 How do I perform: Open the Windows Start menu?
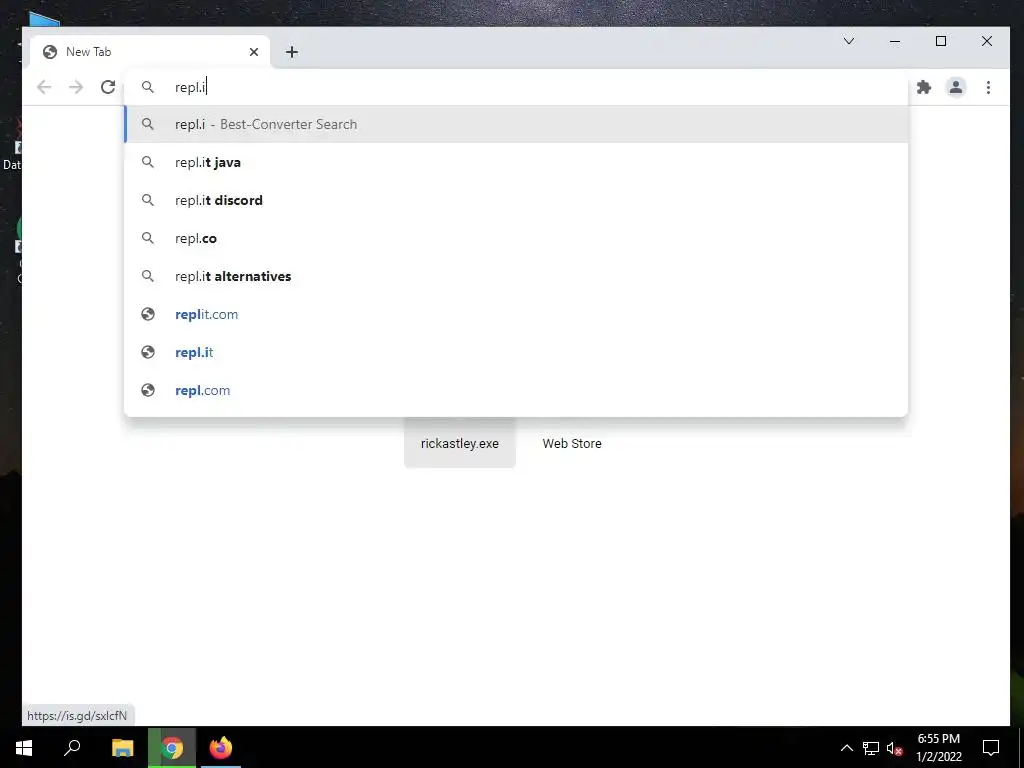(x=24, y=748)
